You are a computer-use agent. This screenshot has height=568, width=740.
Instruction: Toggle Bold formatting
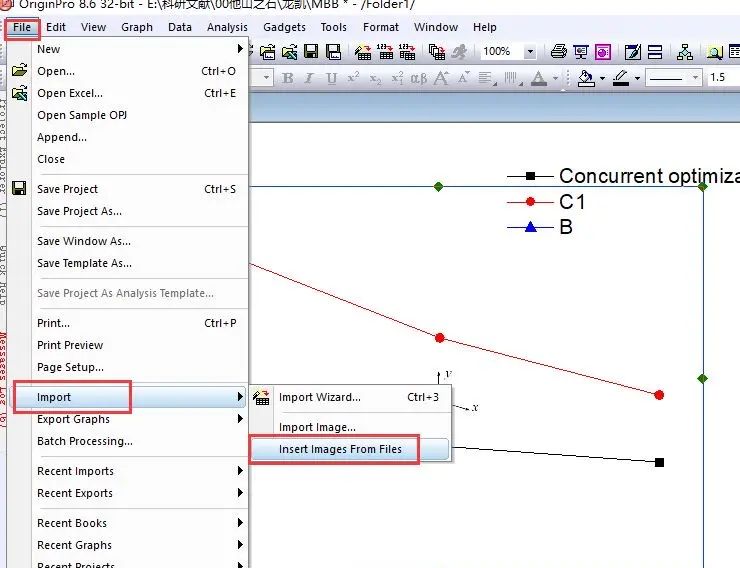click(x=287, y=78)
